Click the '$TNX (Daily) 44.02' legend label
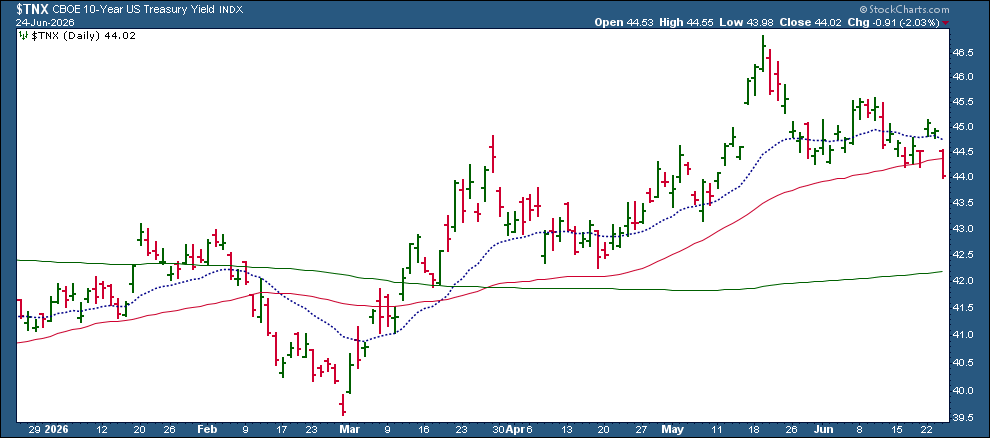990x438 pixels. (x=82, y=36)
